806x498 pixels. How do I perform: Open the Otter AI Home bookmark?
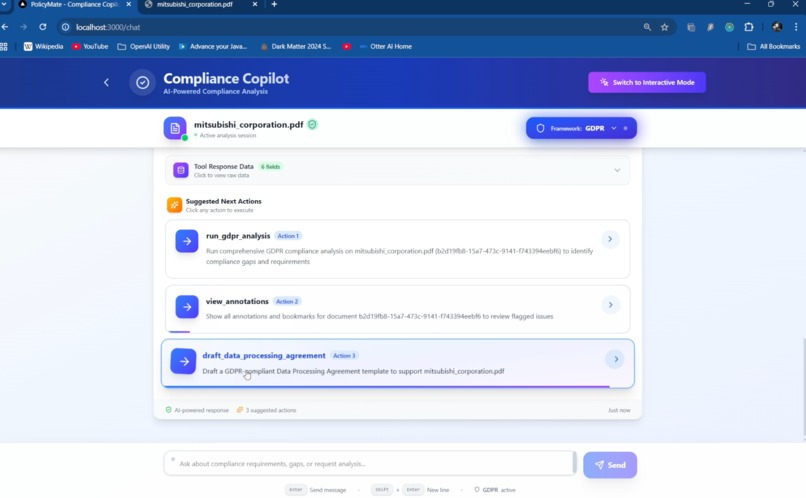(x=386, y=46)
